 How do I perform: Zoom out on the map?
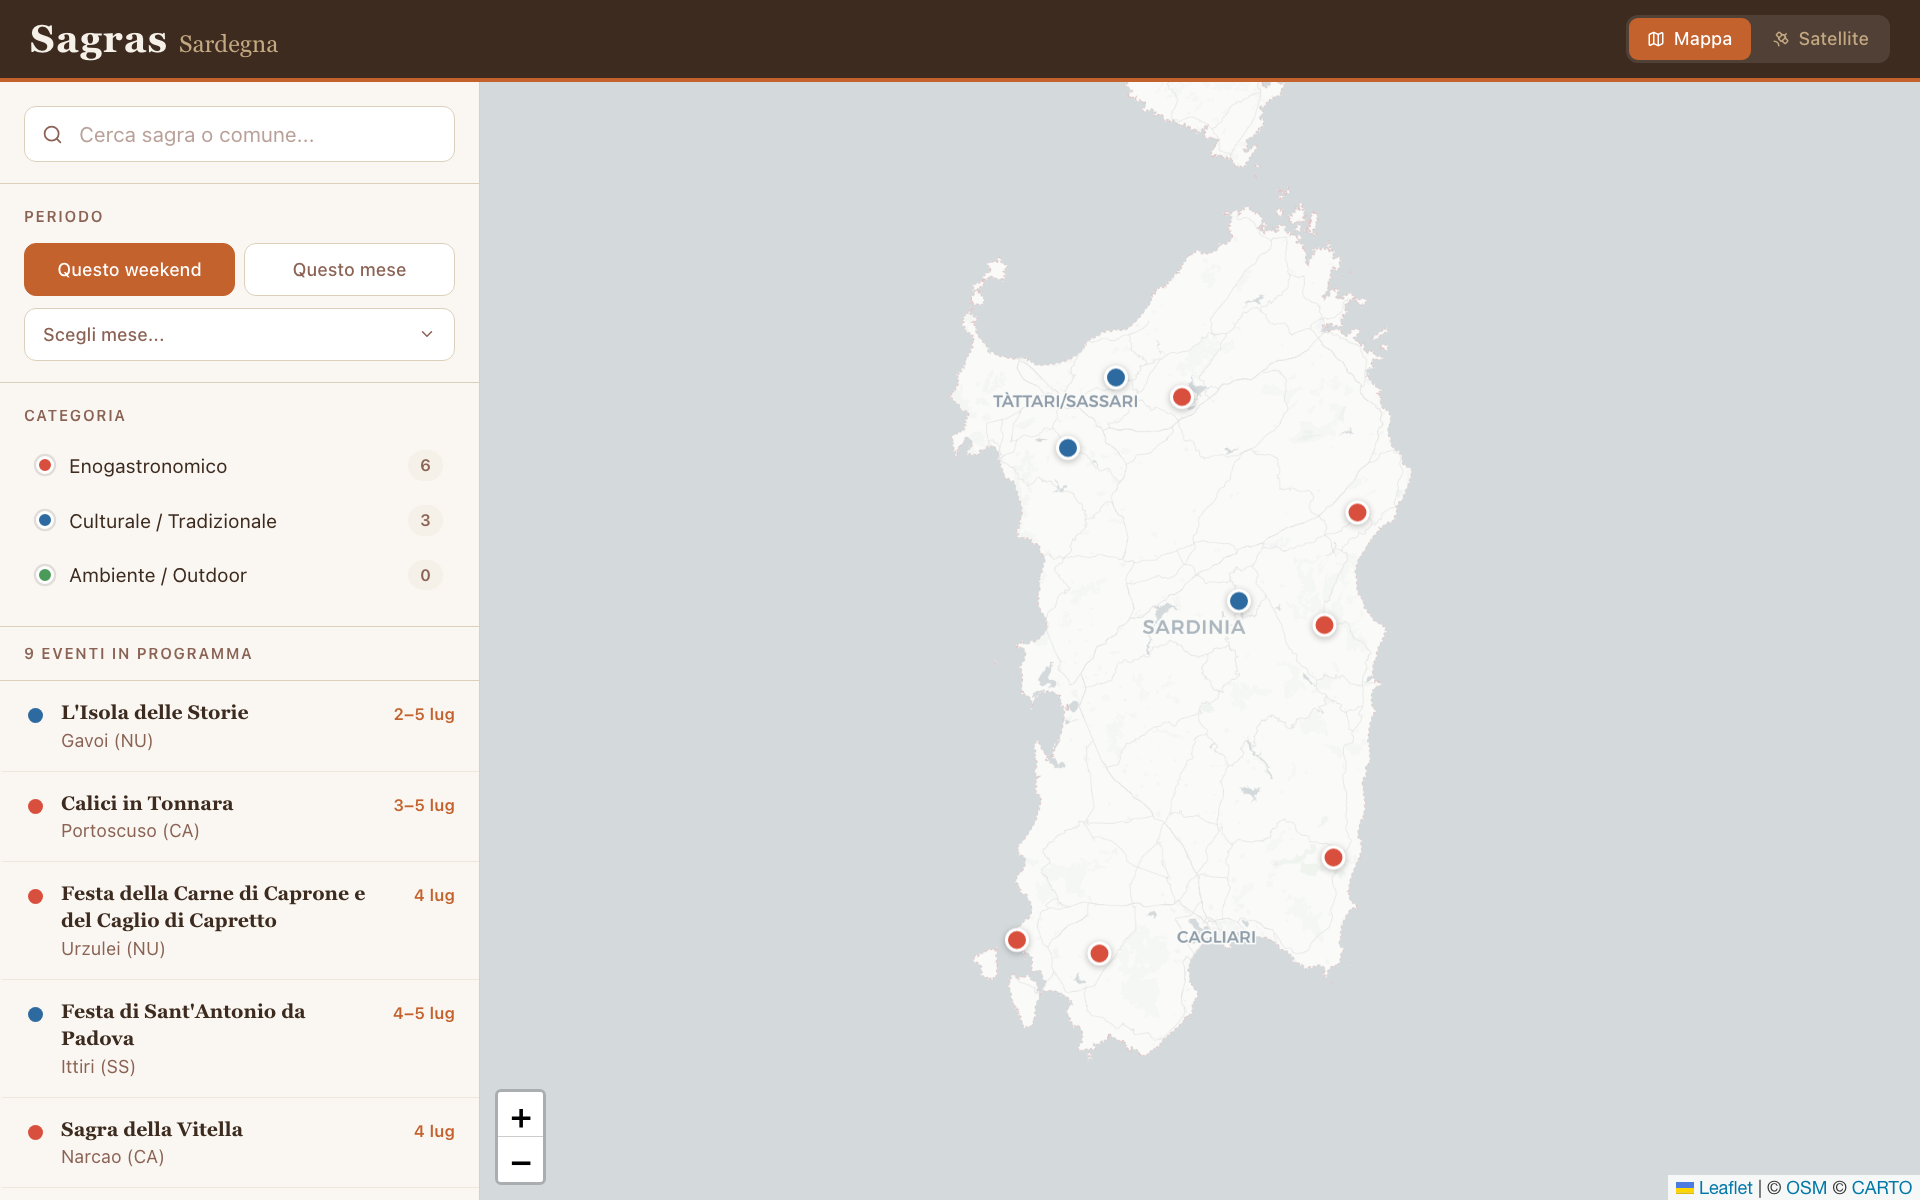(521, 1161)
